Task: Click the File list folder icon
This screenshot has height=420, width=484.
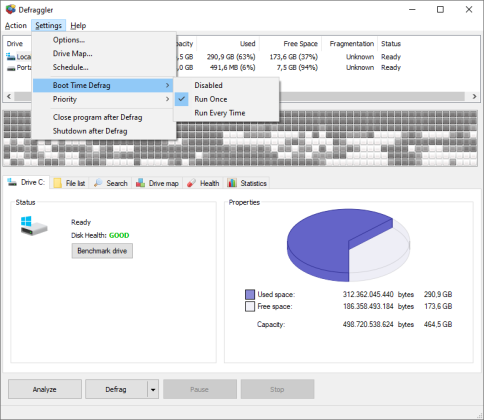Action: (x=58, y=183)
